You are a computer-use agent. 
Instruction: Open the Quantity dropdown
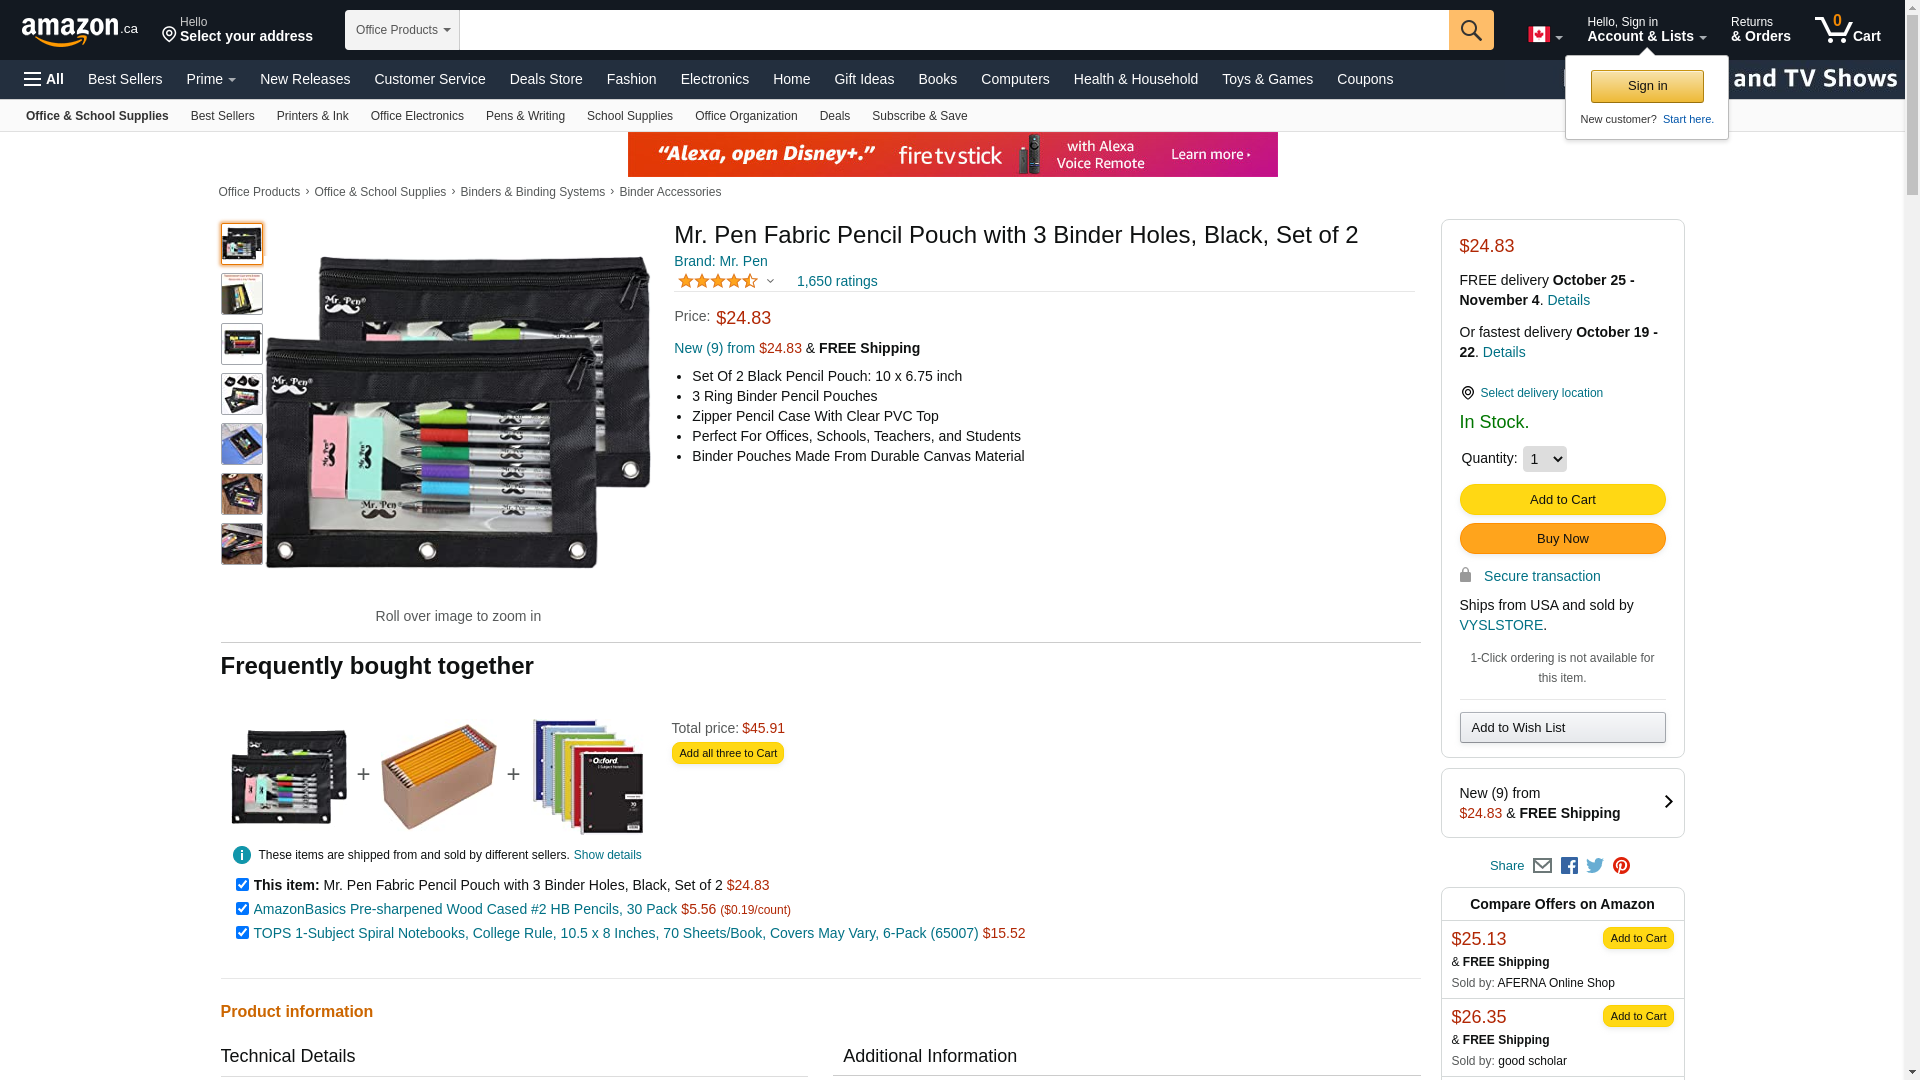pyautogui.click(x=1544, y=459)
